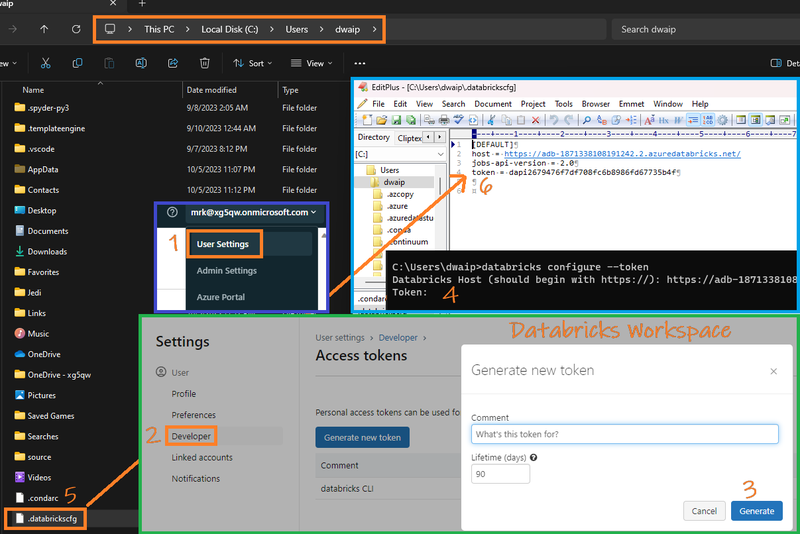Open Linked accounts in Settings sidebar
The height and width of the screenshot is (534, 800).
click(x=202, y=457)
